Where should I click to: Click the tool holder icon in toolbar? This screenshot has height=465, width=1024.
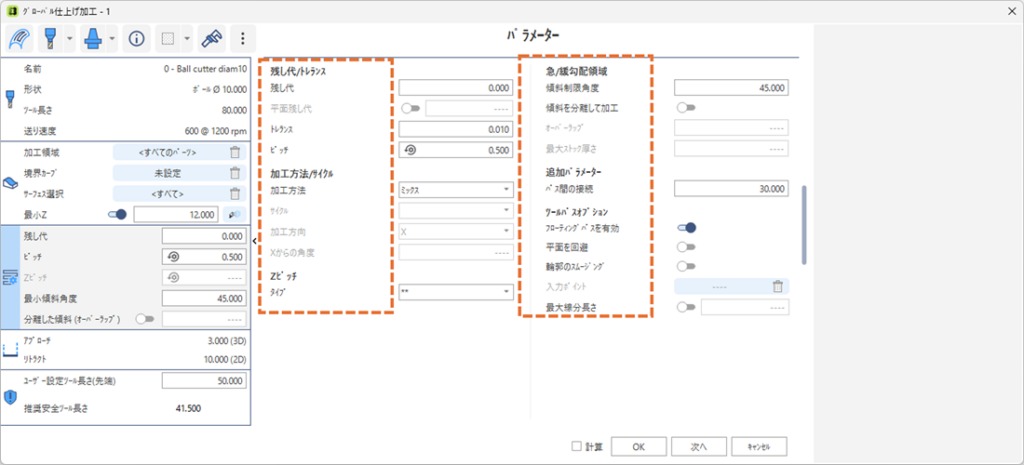(x=93, y=39)
